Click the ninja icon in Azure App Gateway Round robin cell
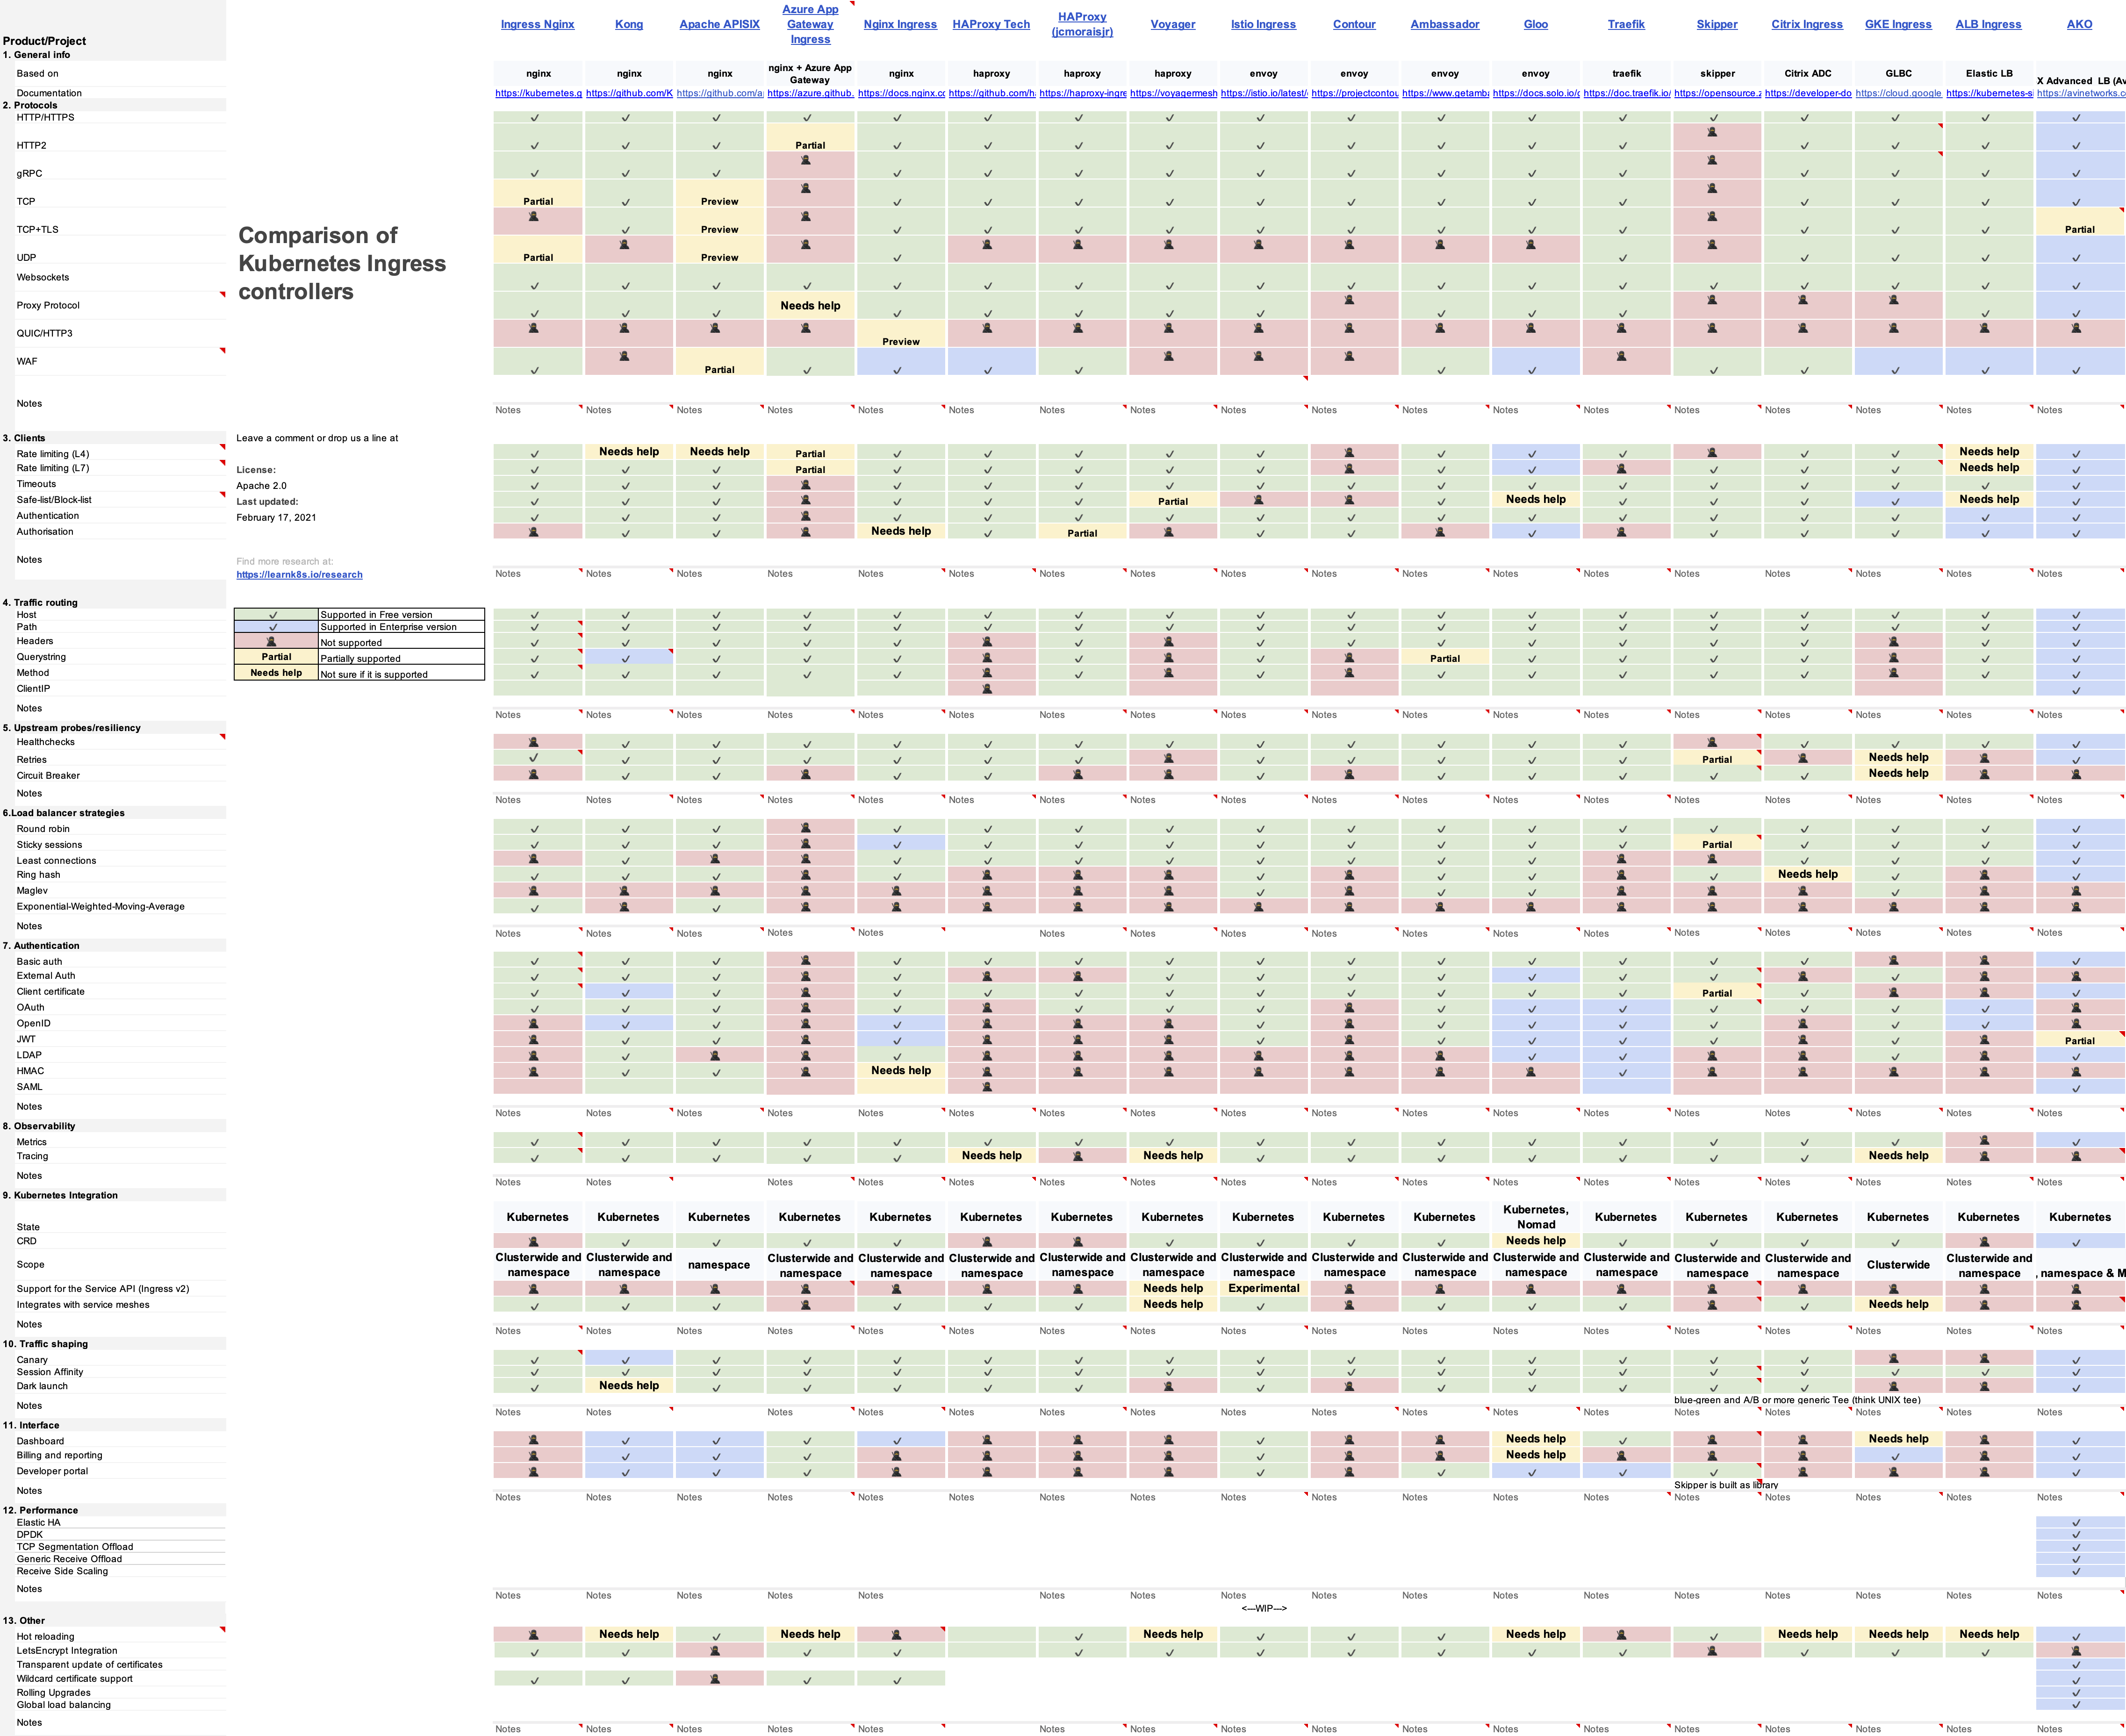Image resolution: width=2126 pixels, height=1736 pixels. (806, 828)
